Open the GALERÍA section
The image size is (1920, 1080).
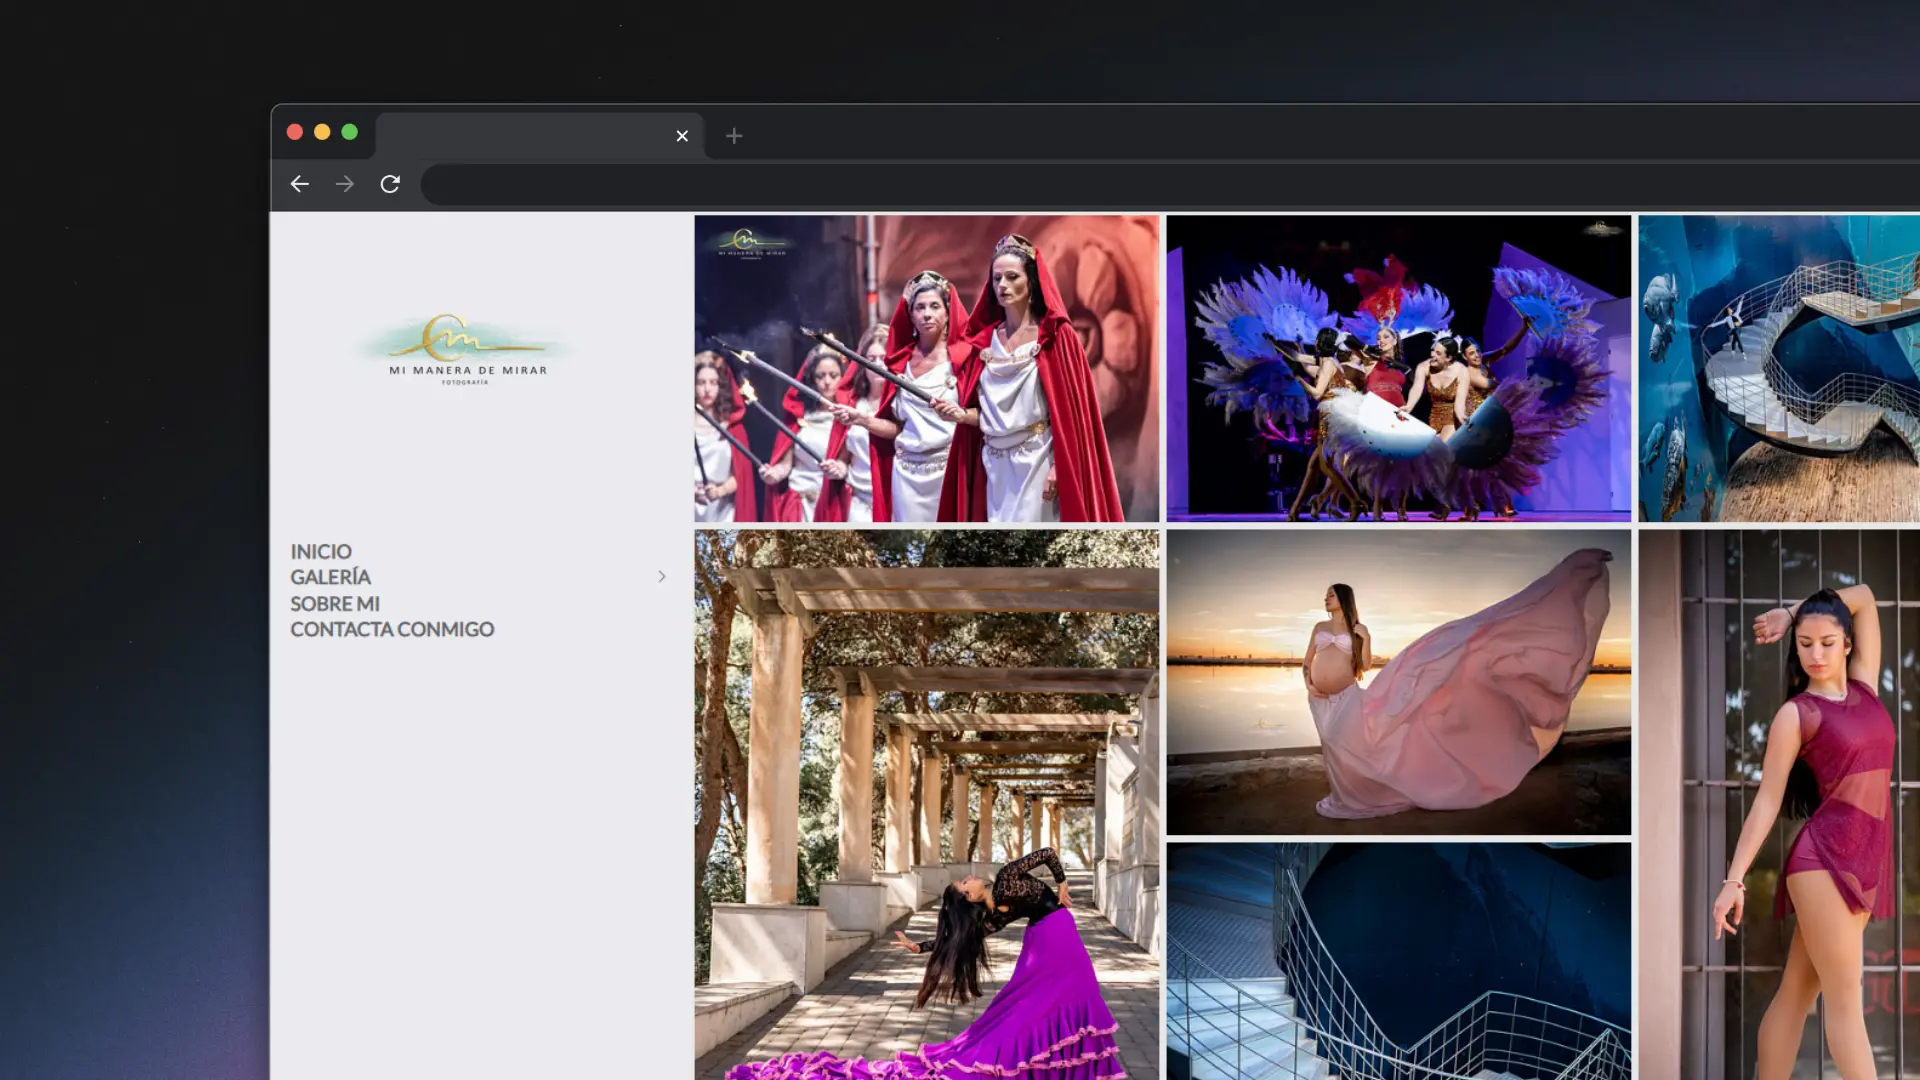pos(330,577)
